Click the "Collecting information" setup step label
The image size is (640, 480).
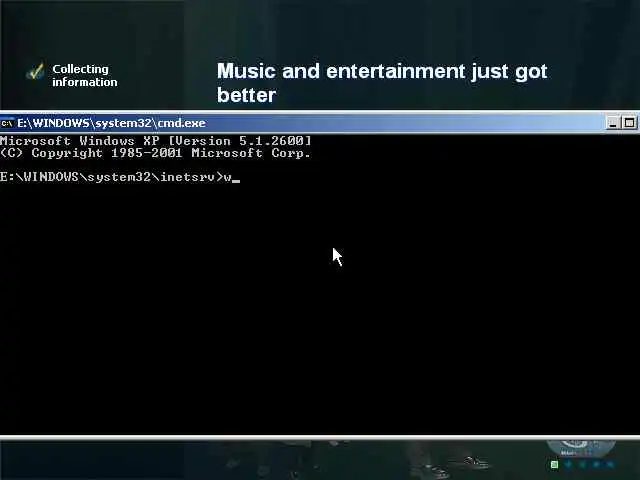[84, 76]
